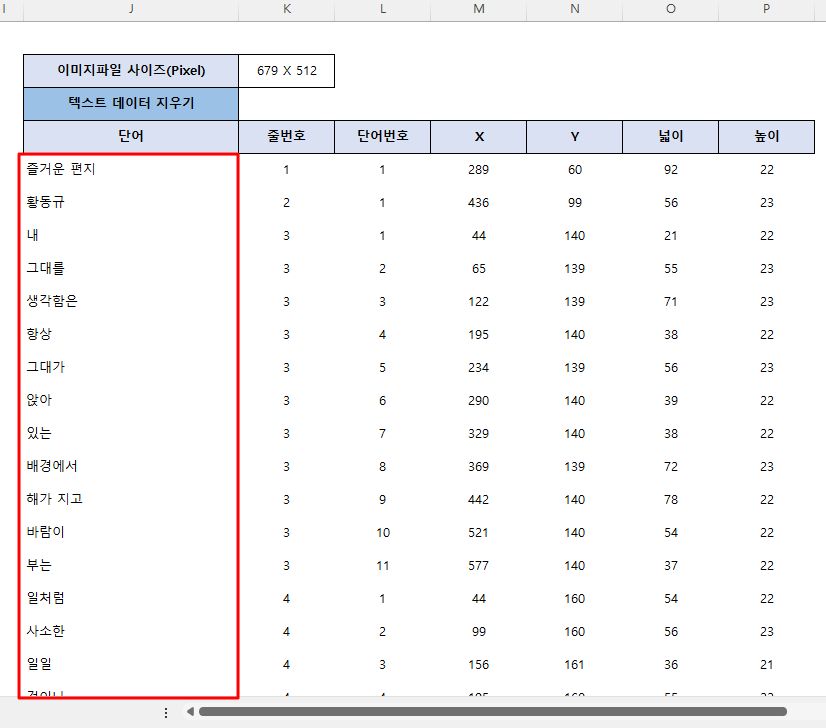Select column J header
This screenshot has width=826, height=728.
click(x=131, y=9)
